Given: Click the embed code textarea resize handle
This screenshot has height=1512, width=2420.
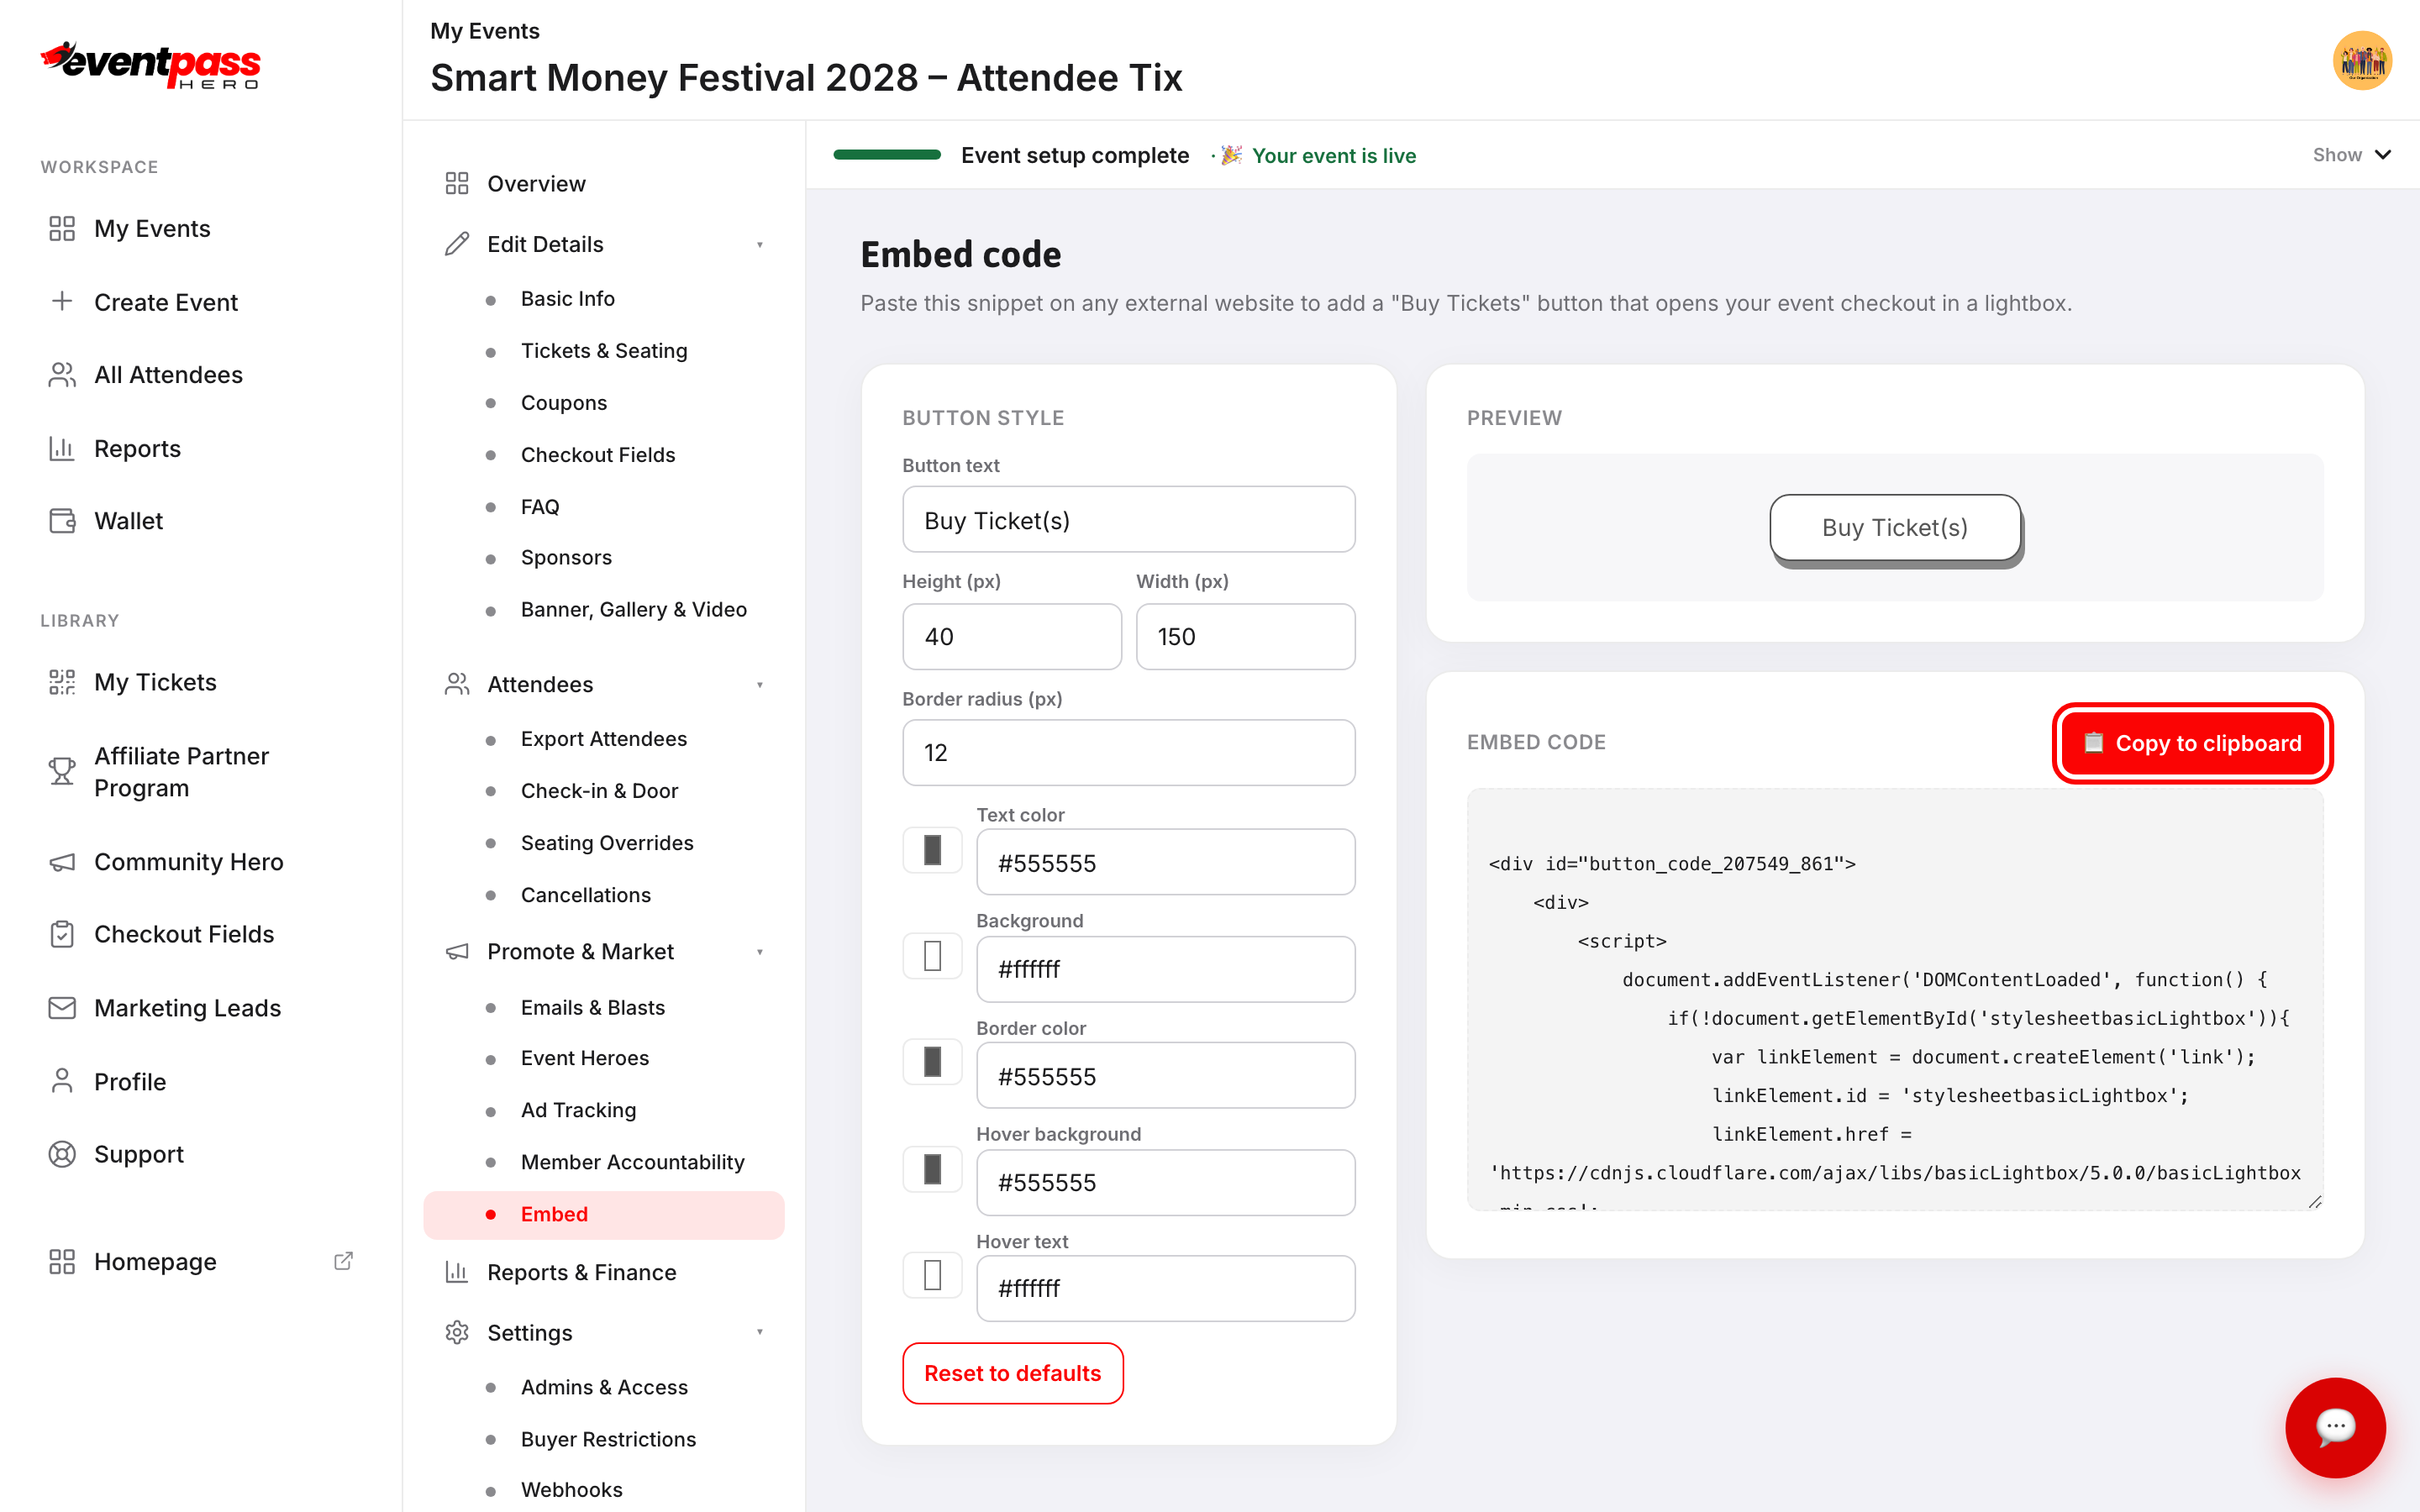Looking at the screenshot, I should point(2314,1201).
